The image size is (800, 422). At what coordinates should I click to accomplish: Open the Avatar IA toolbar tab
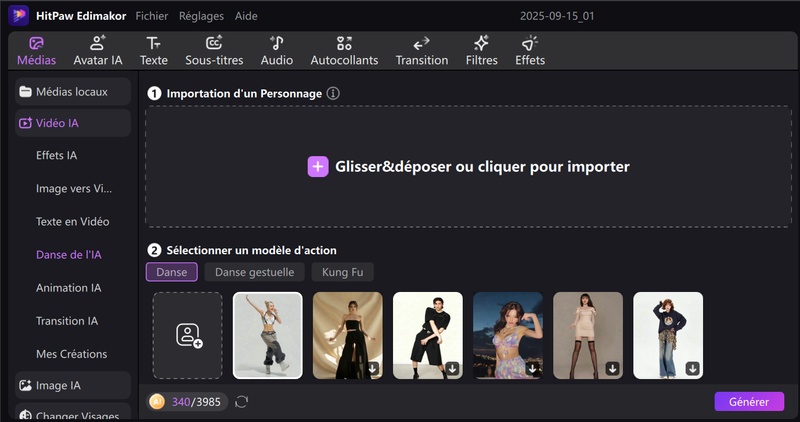97,51
